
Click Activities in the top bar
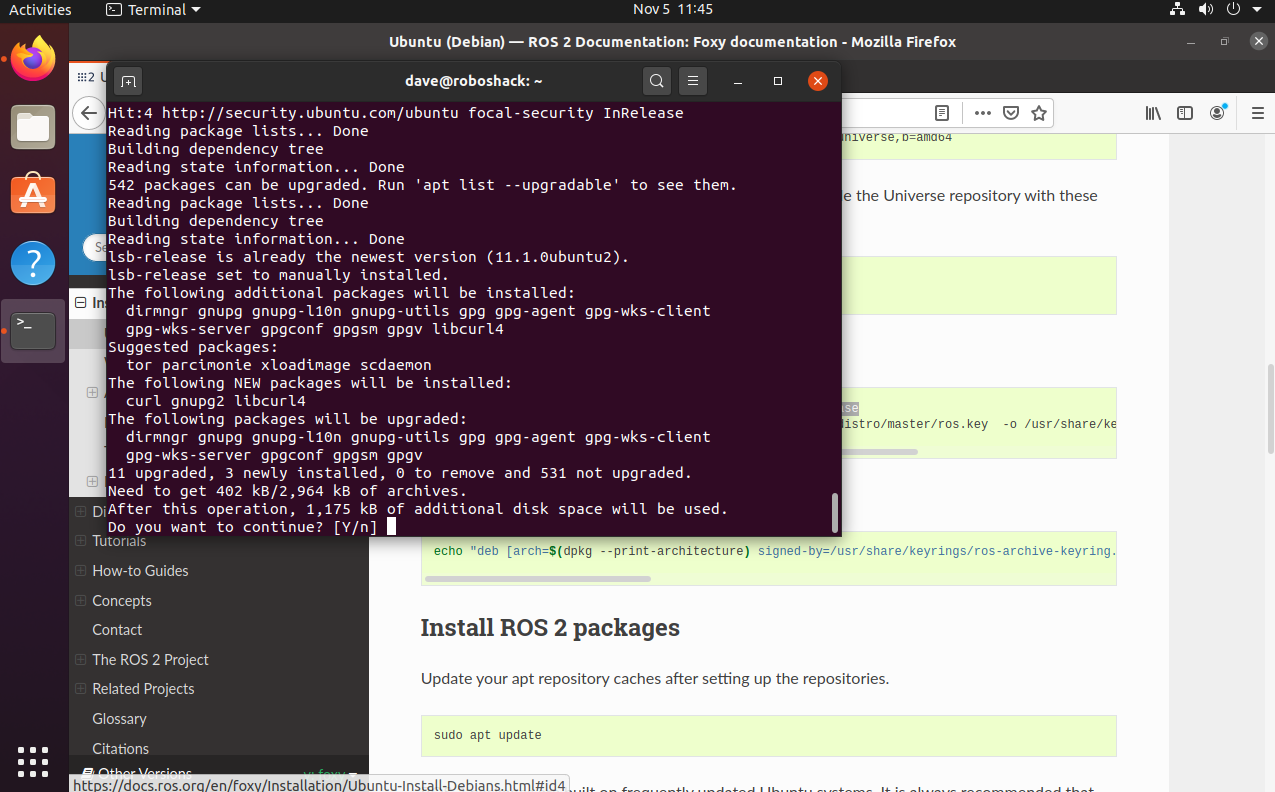(x=40, y=9)
